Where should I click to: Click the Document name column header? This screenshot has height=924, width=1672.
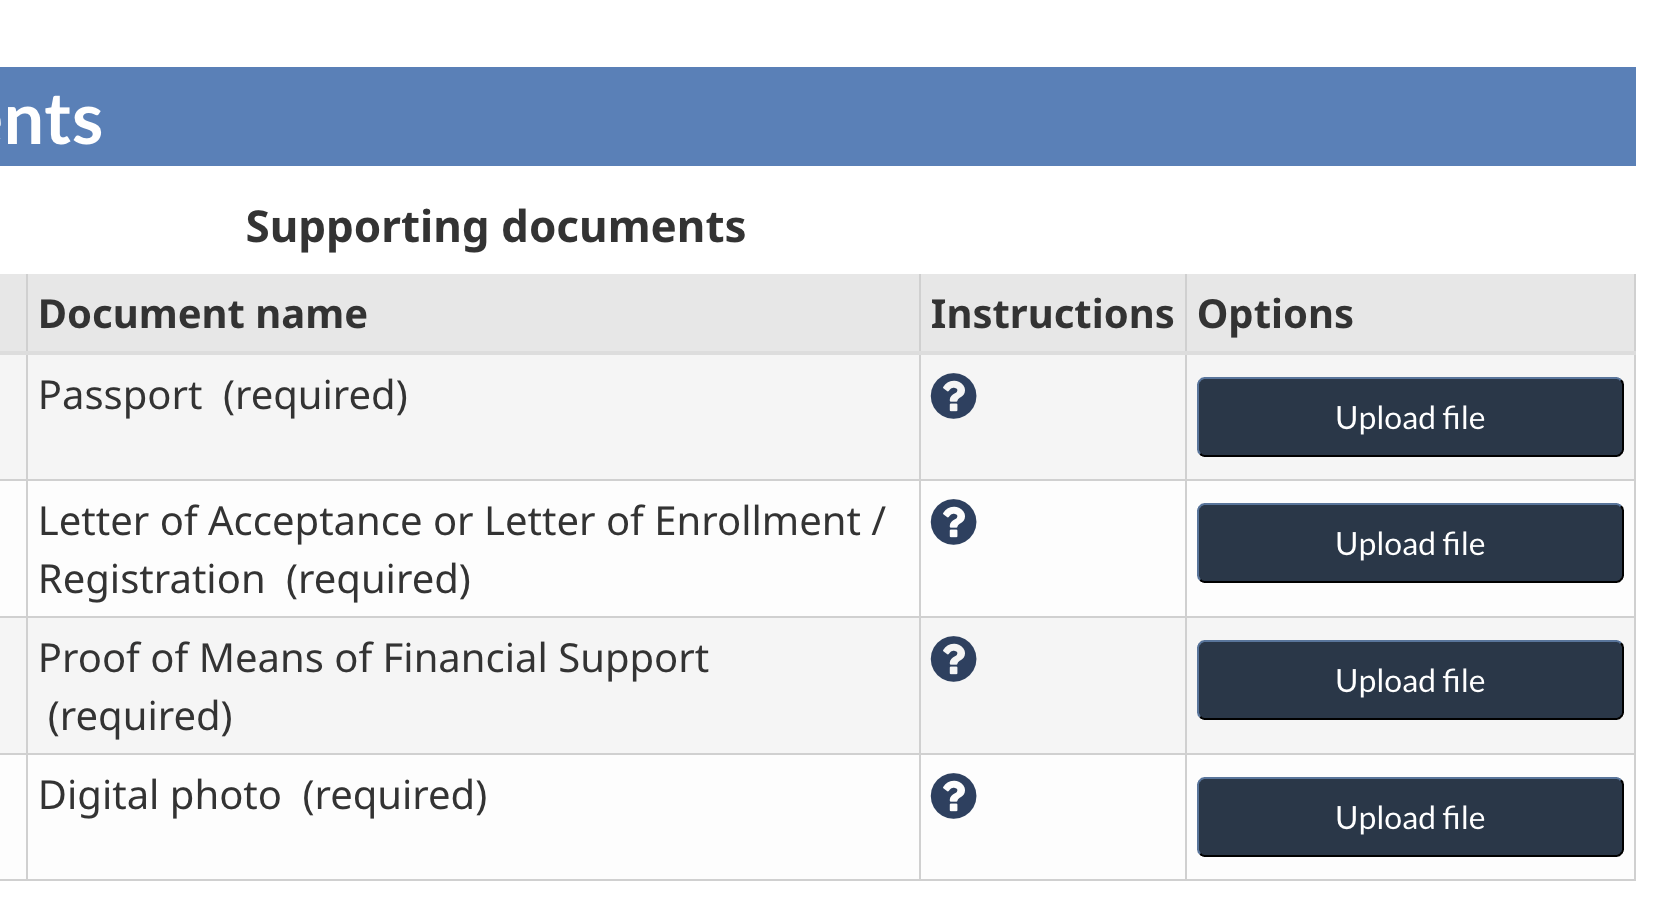[x=203, y=313]
